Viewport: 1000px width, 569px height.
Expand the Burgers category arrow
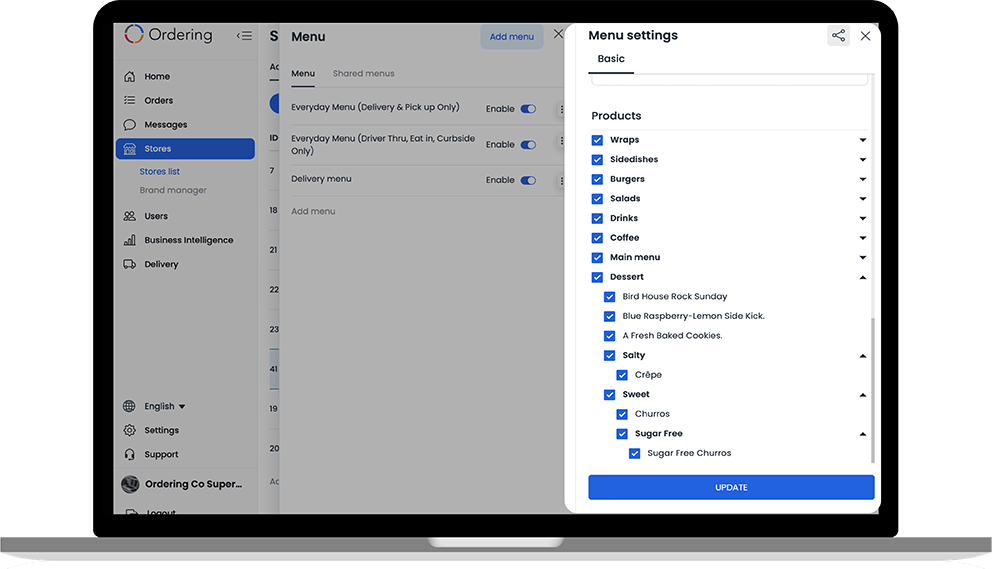tap(862, 179)
